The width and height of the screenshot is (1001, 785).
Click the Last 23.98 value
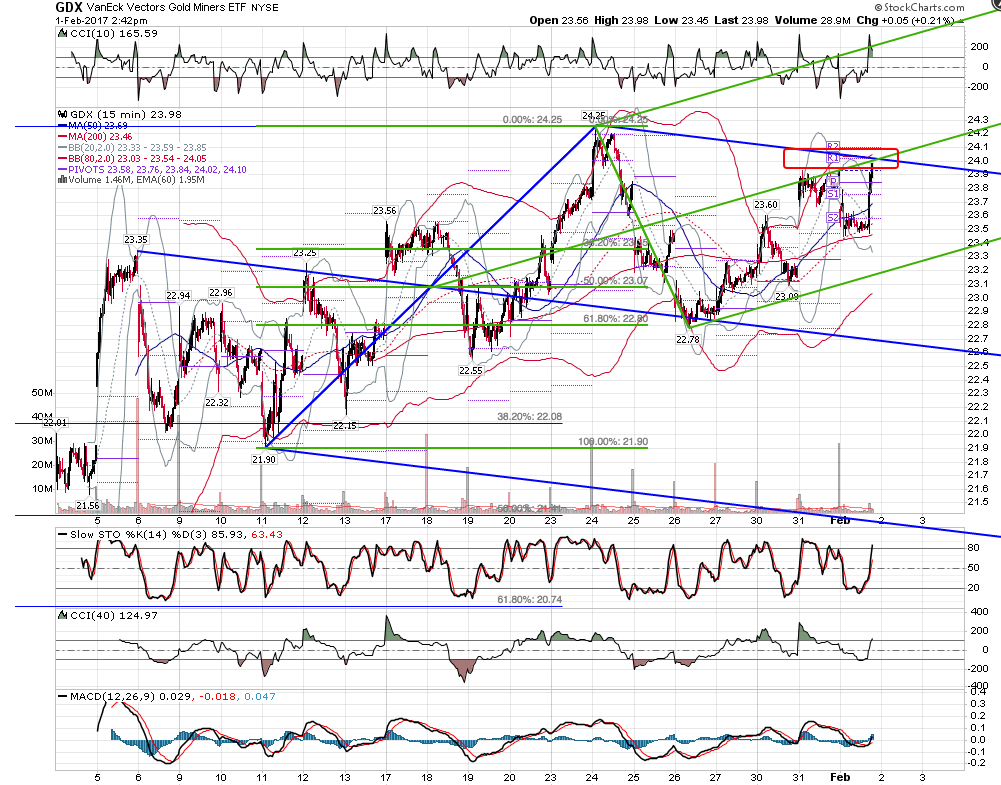741,20
